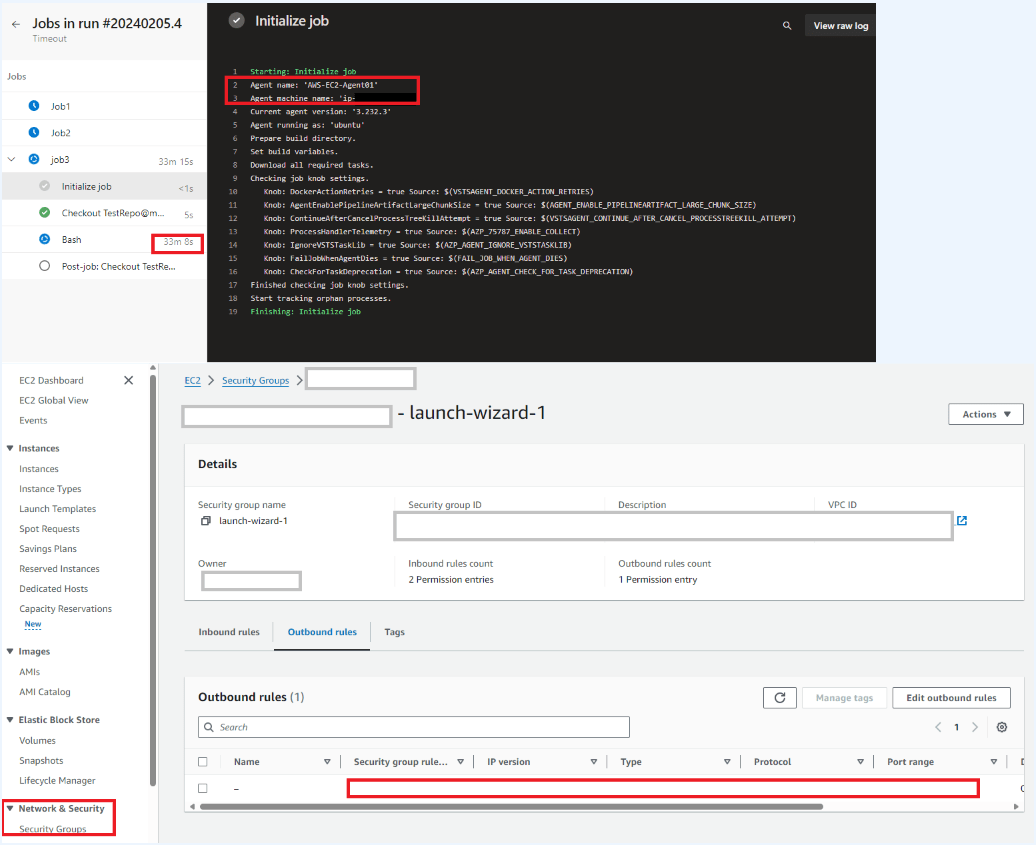The width and height of the screenshot is (1036, 845).
Task: Click the gray check icon beside Initialize job step
Action: [44, 186]
